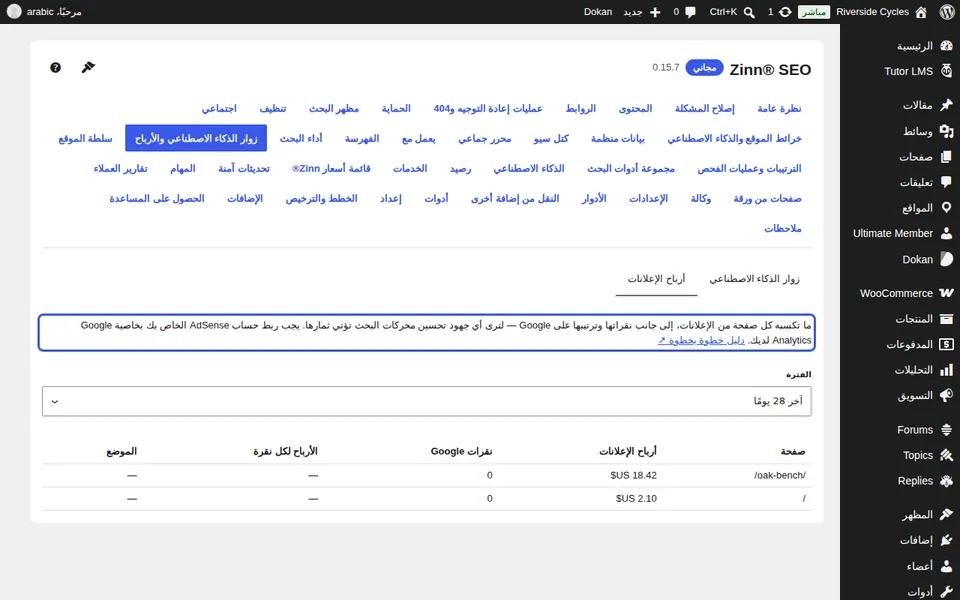The height and width of the screenshot is (600, 960).
Task: Click the الأرباح لكل نقرة column header
Action: [285, 451]
